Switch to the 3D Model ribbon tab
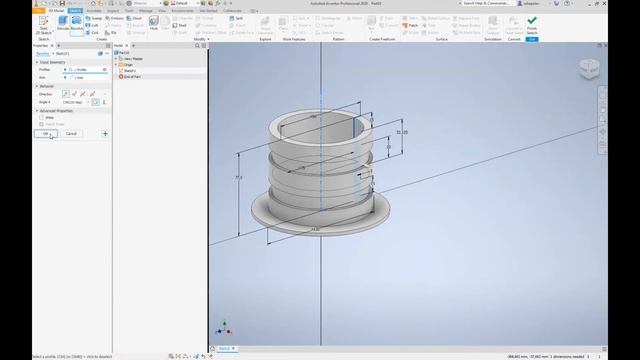 point(56,11)
